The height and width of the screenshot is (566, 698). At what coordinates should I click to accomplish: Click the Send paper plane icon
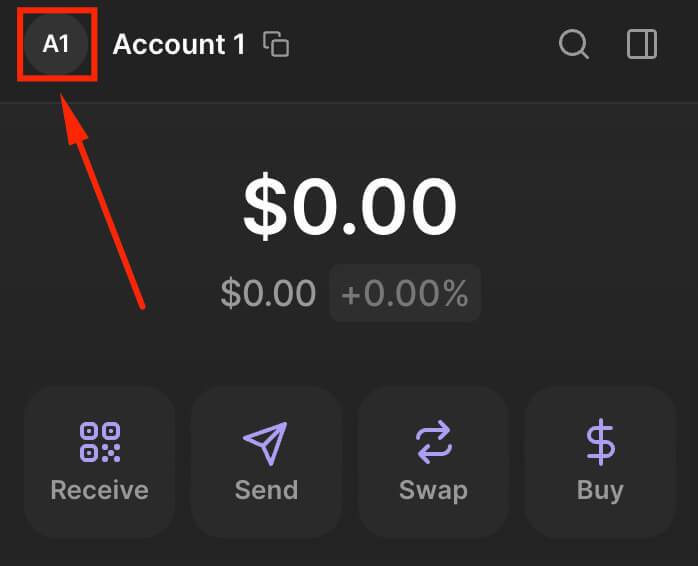[x=265, y=442]
